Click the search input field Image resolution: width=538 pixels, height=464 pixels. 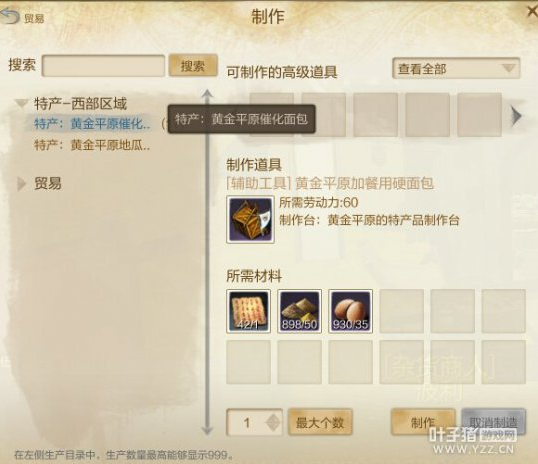click(x=103, y=66)
